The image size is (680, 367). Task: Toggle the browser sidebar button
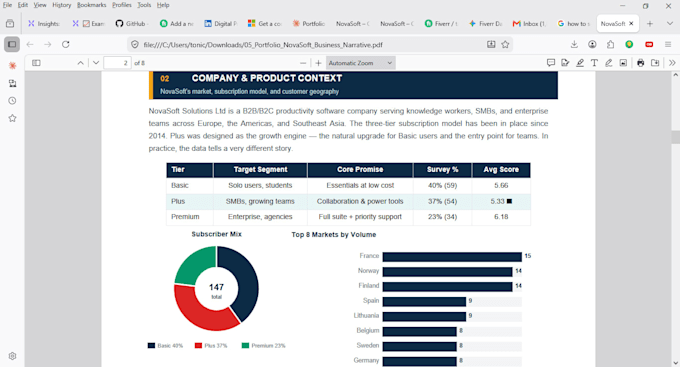(12, 44)
